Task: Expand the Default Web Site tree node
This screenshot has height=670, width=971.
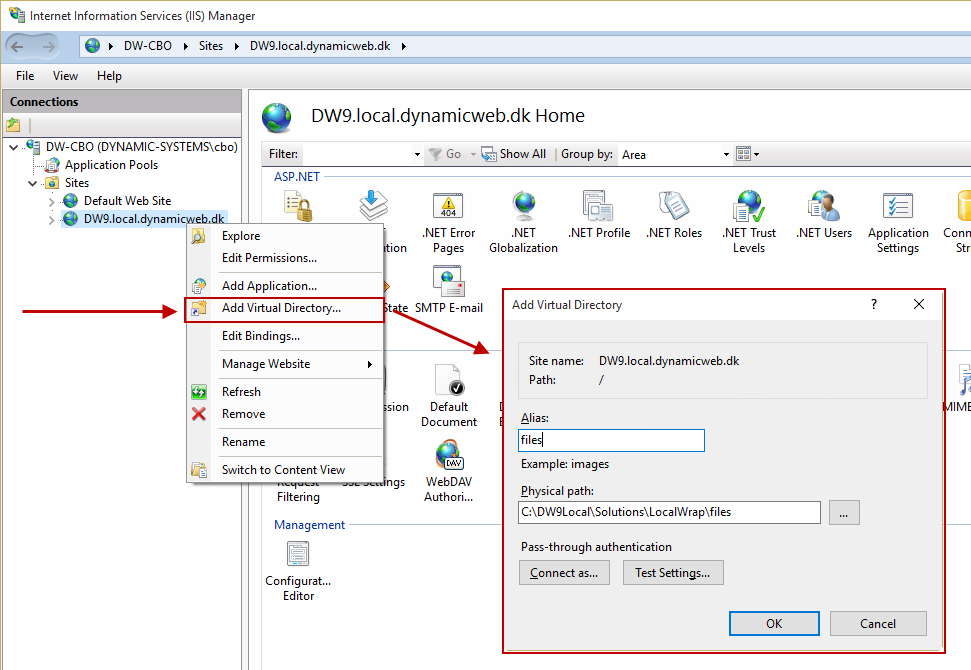Action: pyautogui.click(x=52, y=201)
